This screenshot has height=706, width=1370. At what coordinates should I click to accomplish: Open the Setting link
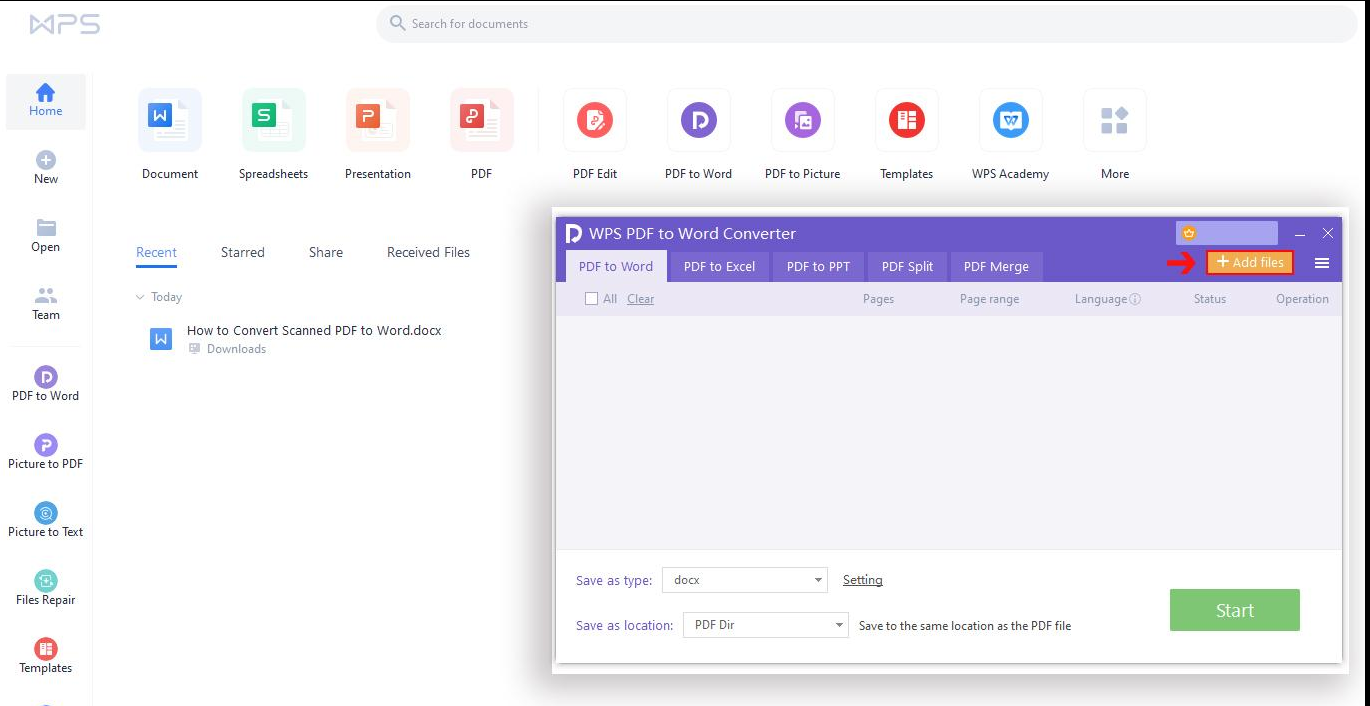[863, 580]
